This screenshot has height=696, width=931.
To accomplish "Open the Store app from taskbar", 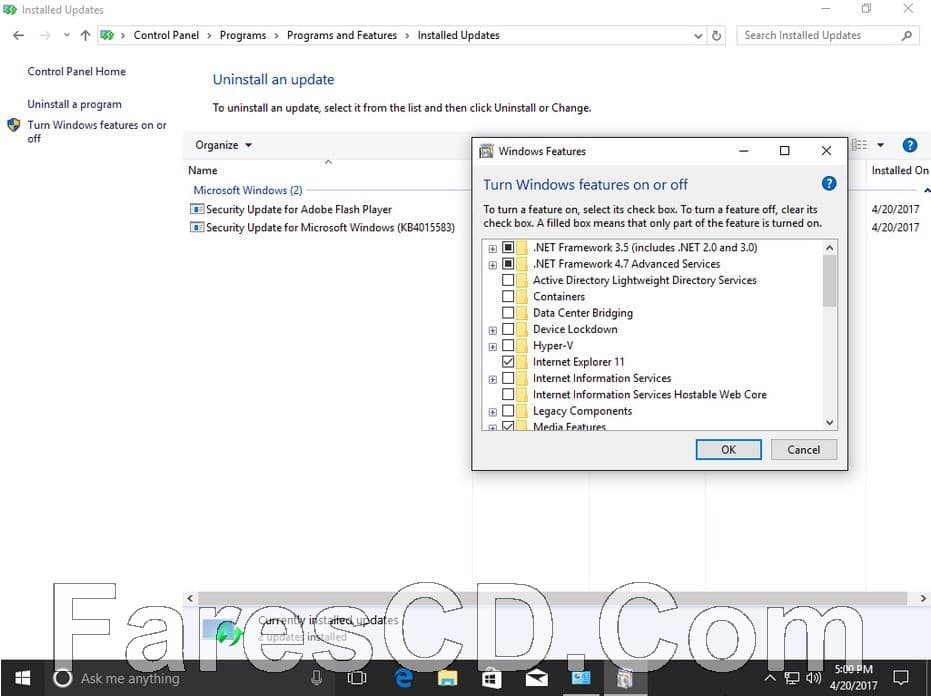I will point(492,678).
